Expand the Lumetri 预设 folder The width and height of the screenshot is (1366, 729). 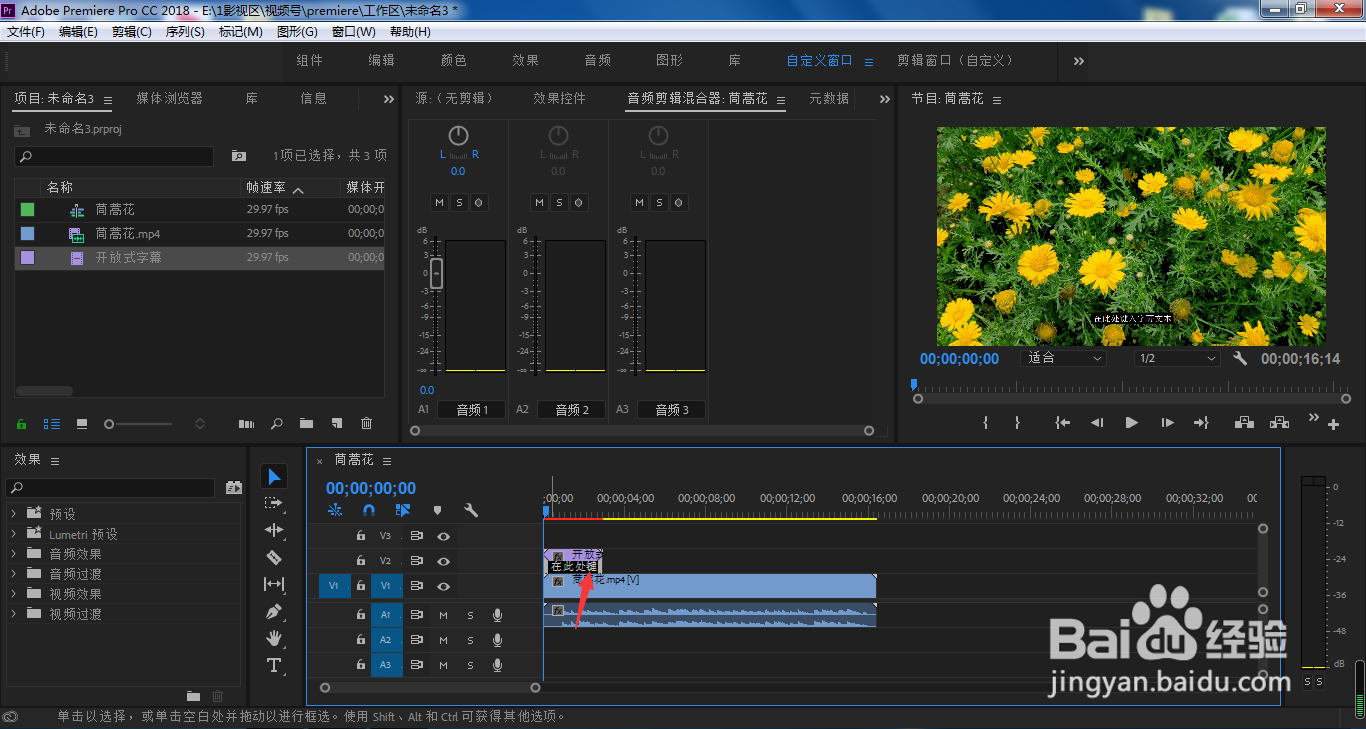13,534
